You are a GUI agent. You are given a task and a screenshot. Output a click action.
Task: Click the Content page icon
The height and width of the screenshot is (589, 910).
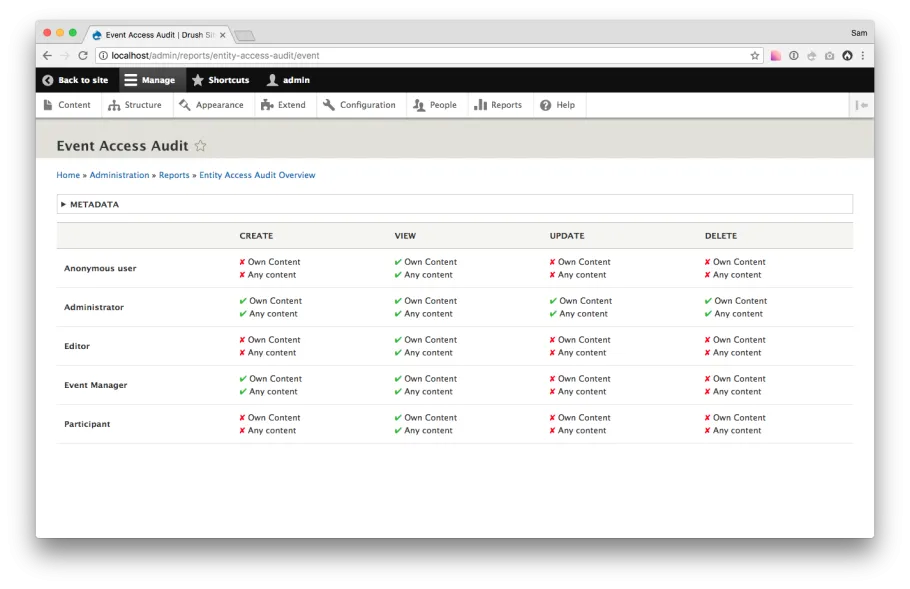click(49, 104)
